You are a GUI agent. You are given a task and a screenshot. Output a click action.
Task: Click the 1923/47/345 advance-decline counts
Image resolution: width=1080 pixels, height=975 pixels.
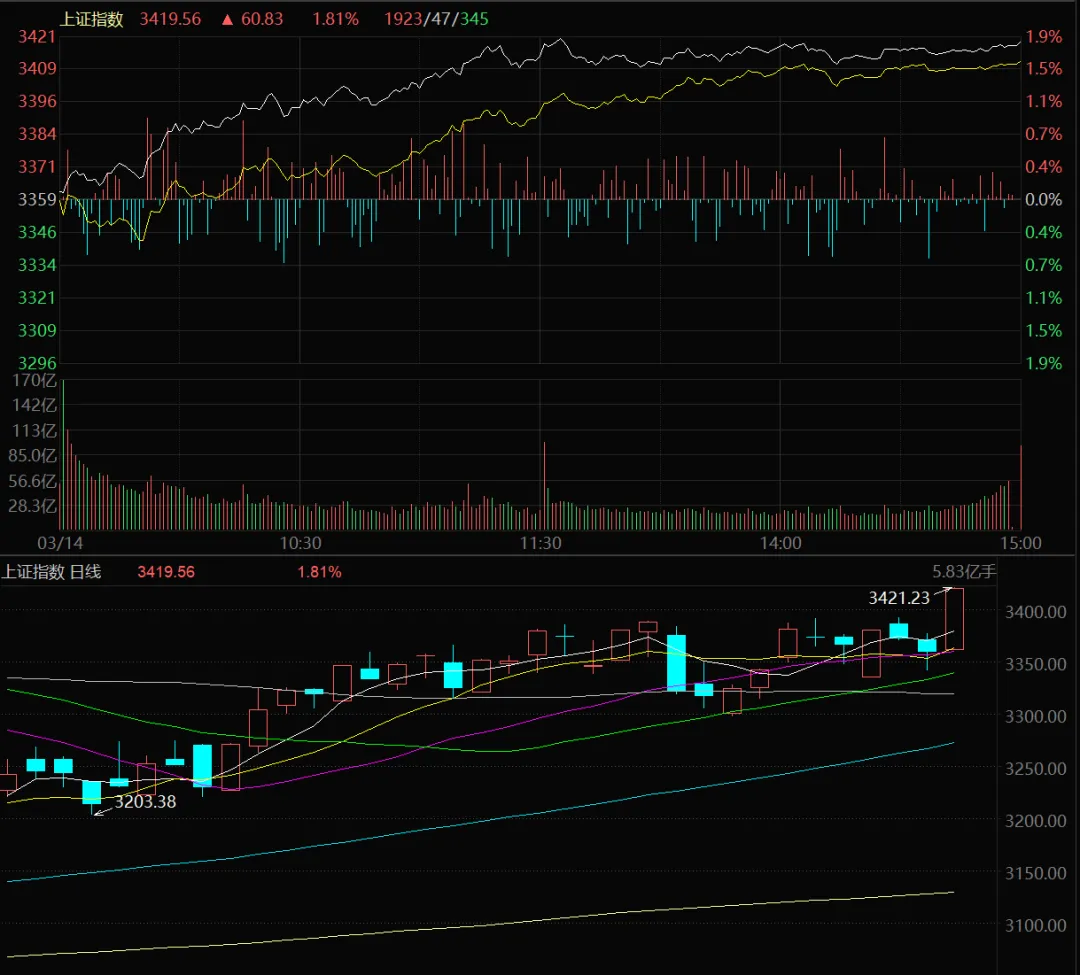pos(436,19)
